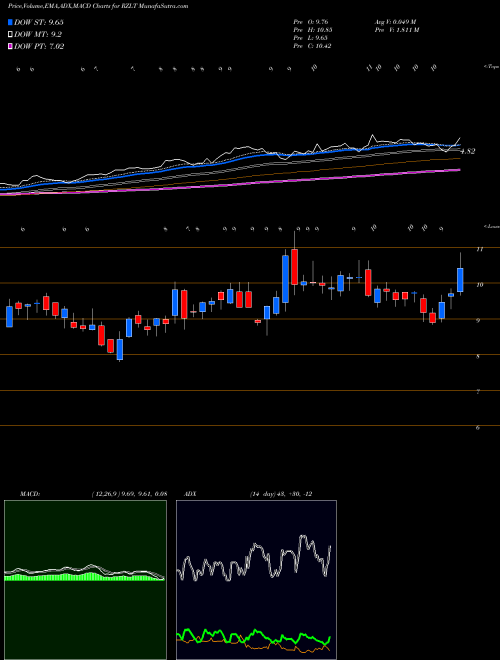Click the '<Tops' label at the right edge
The height and width of the screenshot is (660, 500).
[491, 67]
